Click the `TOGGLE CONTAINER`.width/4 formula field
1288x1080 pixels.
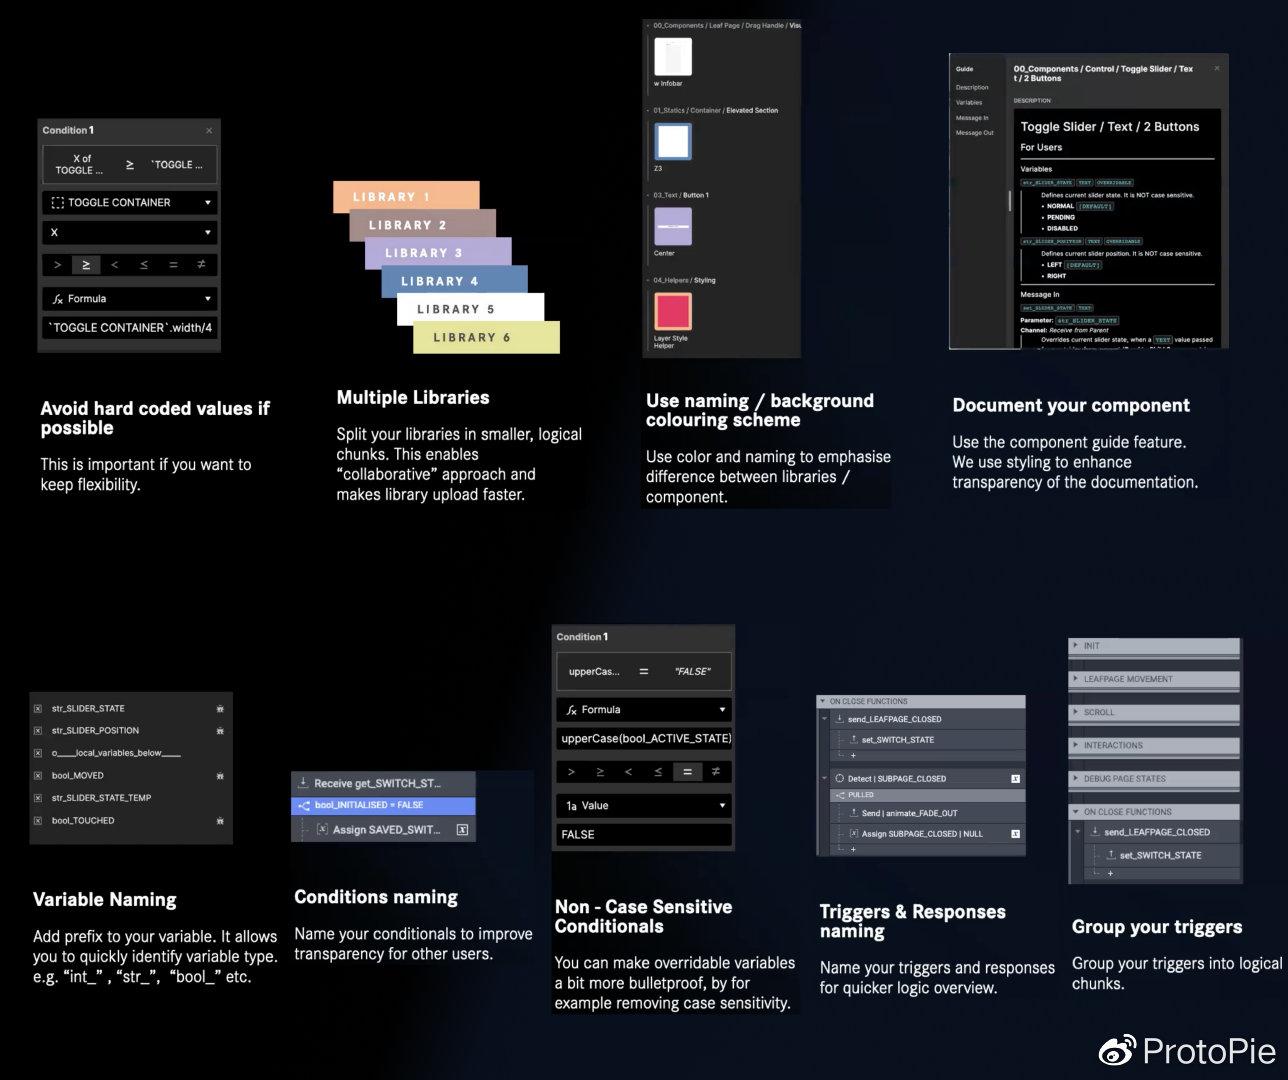coord(130,328)
